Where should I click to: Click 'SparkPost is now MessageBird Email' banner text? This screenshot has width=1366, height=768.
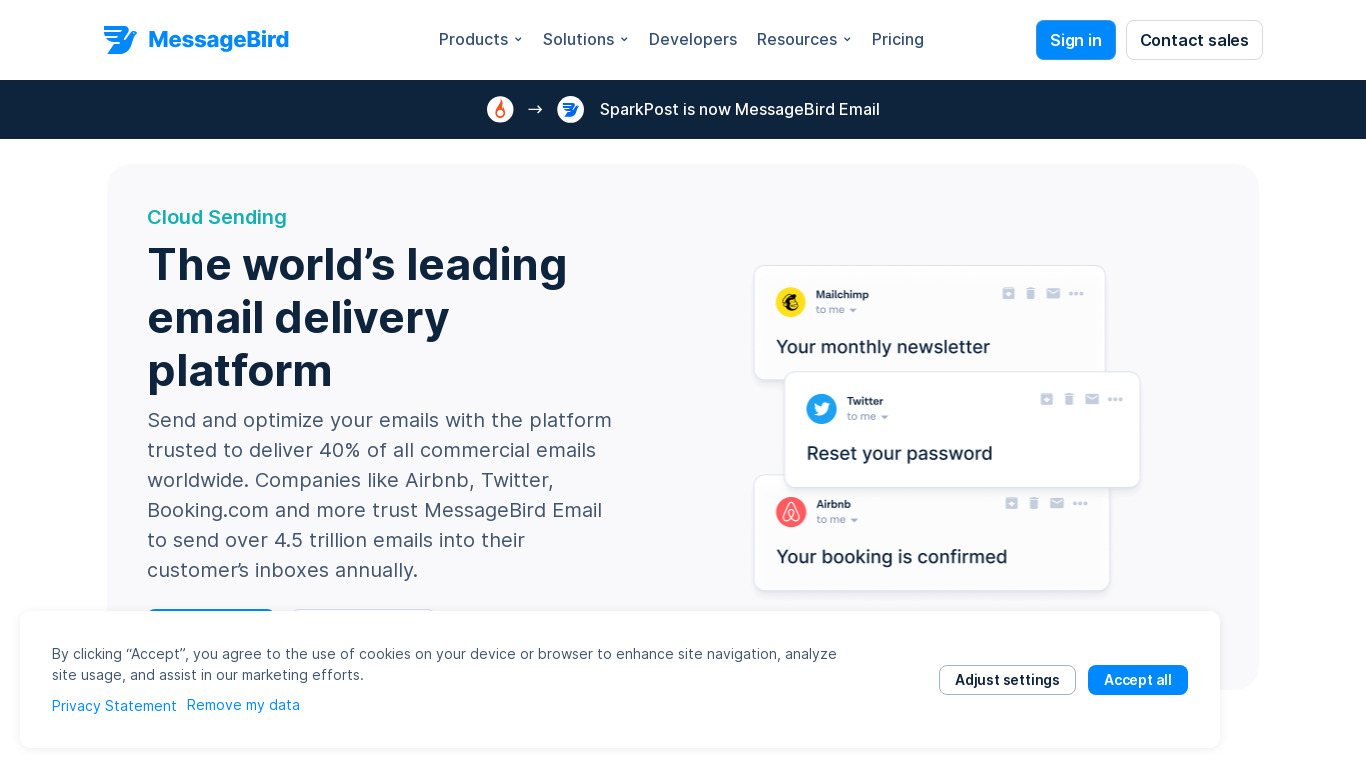pyautogui.click(x=740, y=109)
